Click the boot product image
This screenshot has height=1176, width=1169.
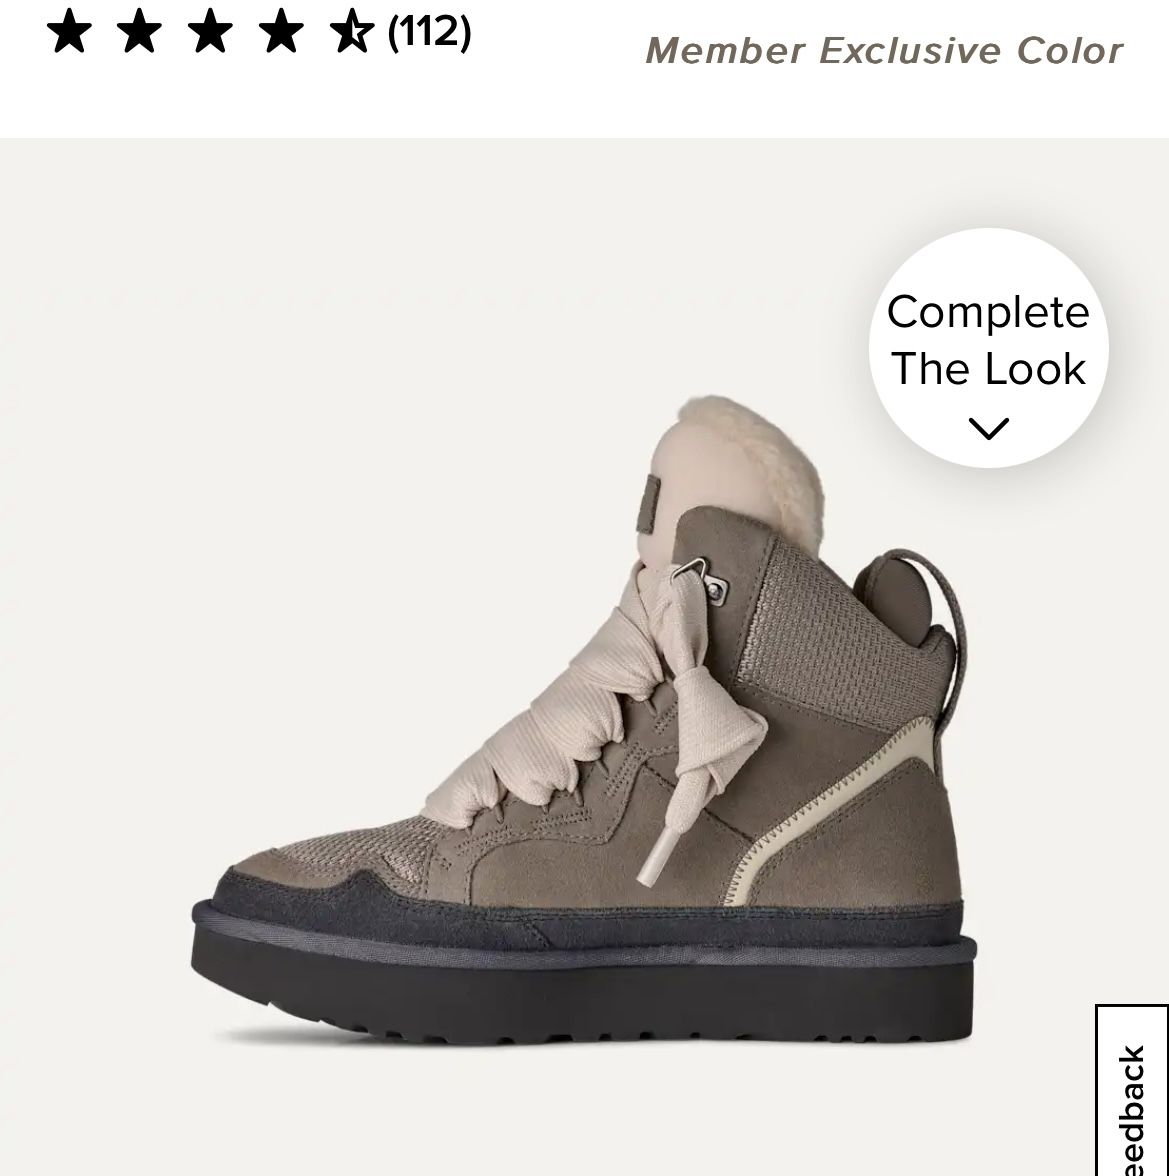[584, 720]
